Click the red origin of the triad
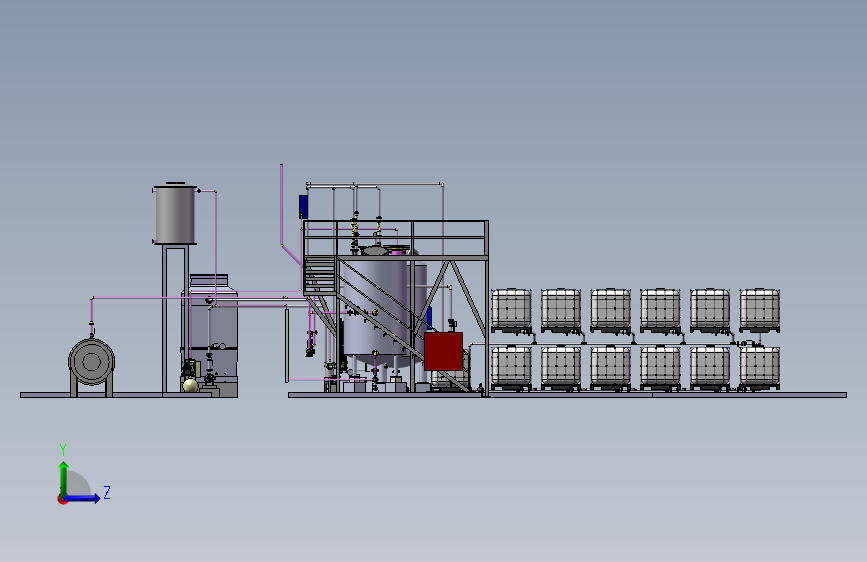The width and height of the screenshot is (867, 562). click(62, 499)
